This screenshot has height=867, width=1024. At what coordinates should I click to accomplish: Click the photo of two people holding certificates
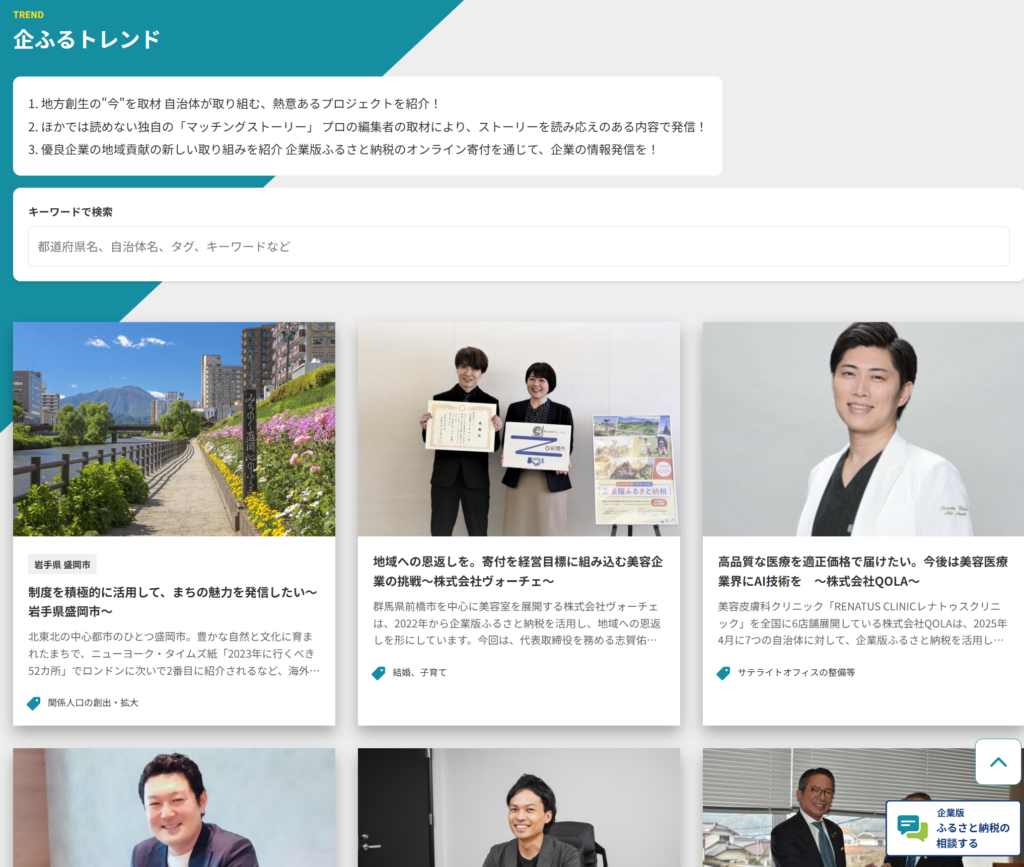(x=517, y=430)
